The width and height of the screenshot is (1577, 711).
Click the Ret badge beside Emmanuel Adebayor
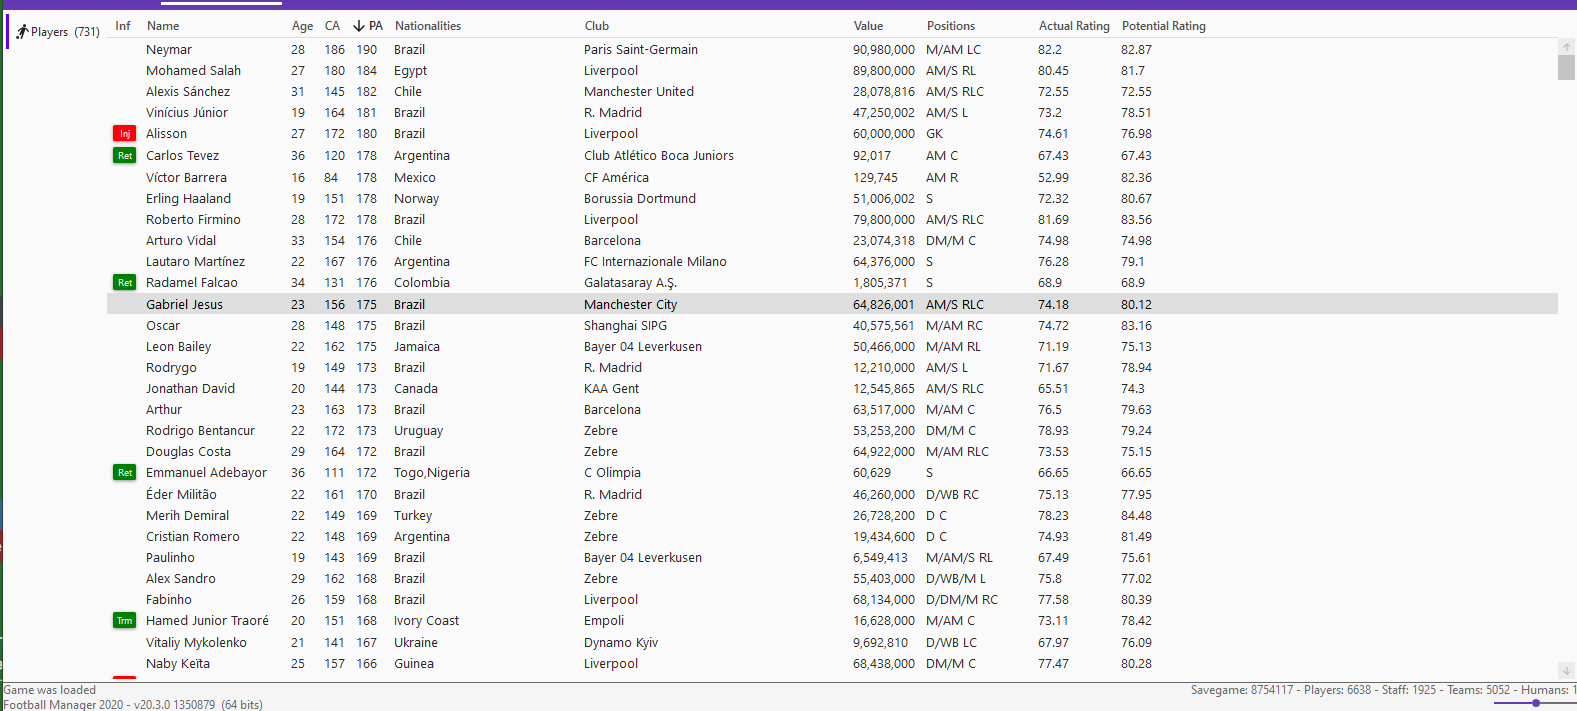(124, 473)
